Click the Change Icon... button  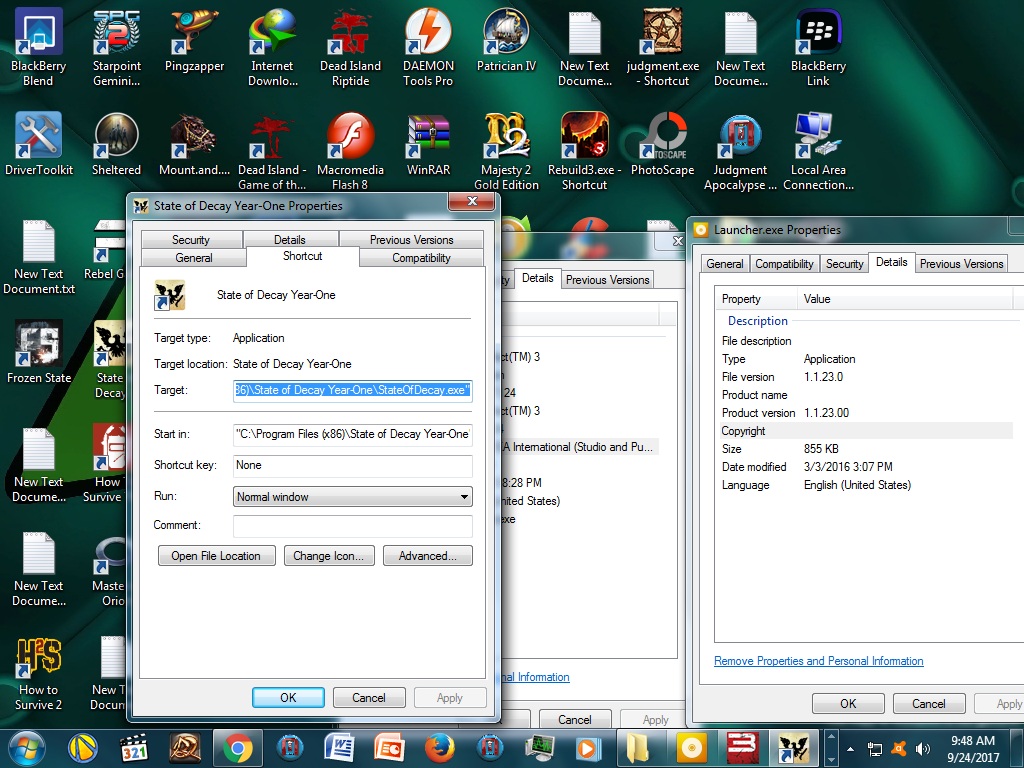coord(328,556)
